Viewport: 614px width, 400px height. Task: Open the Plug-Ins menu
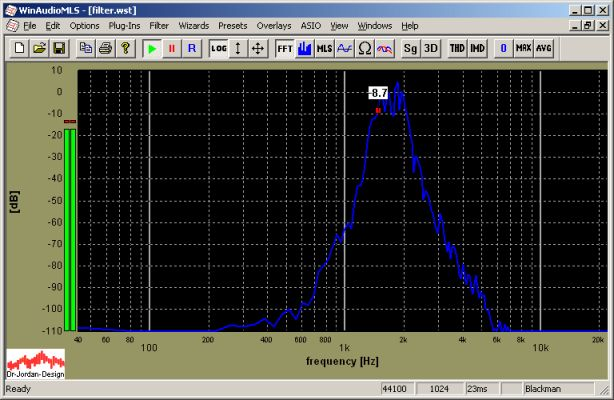[x=124, y=24]
